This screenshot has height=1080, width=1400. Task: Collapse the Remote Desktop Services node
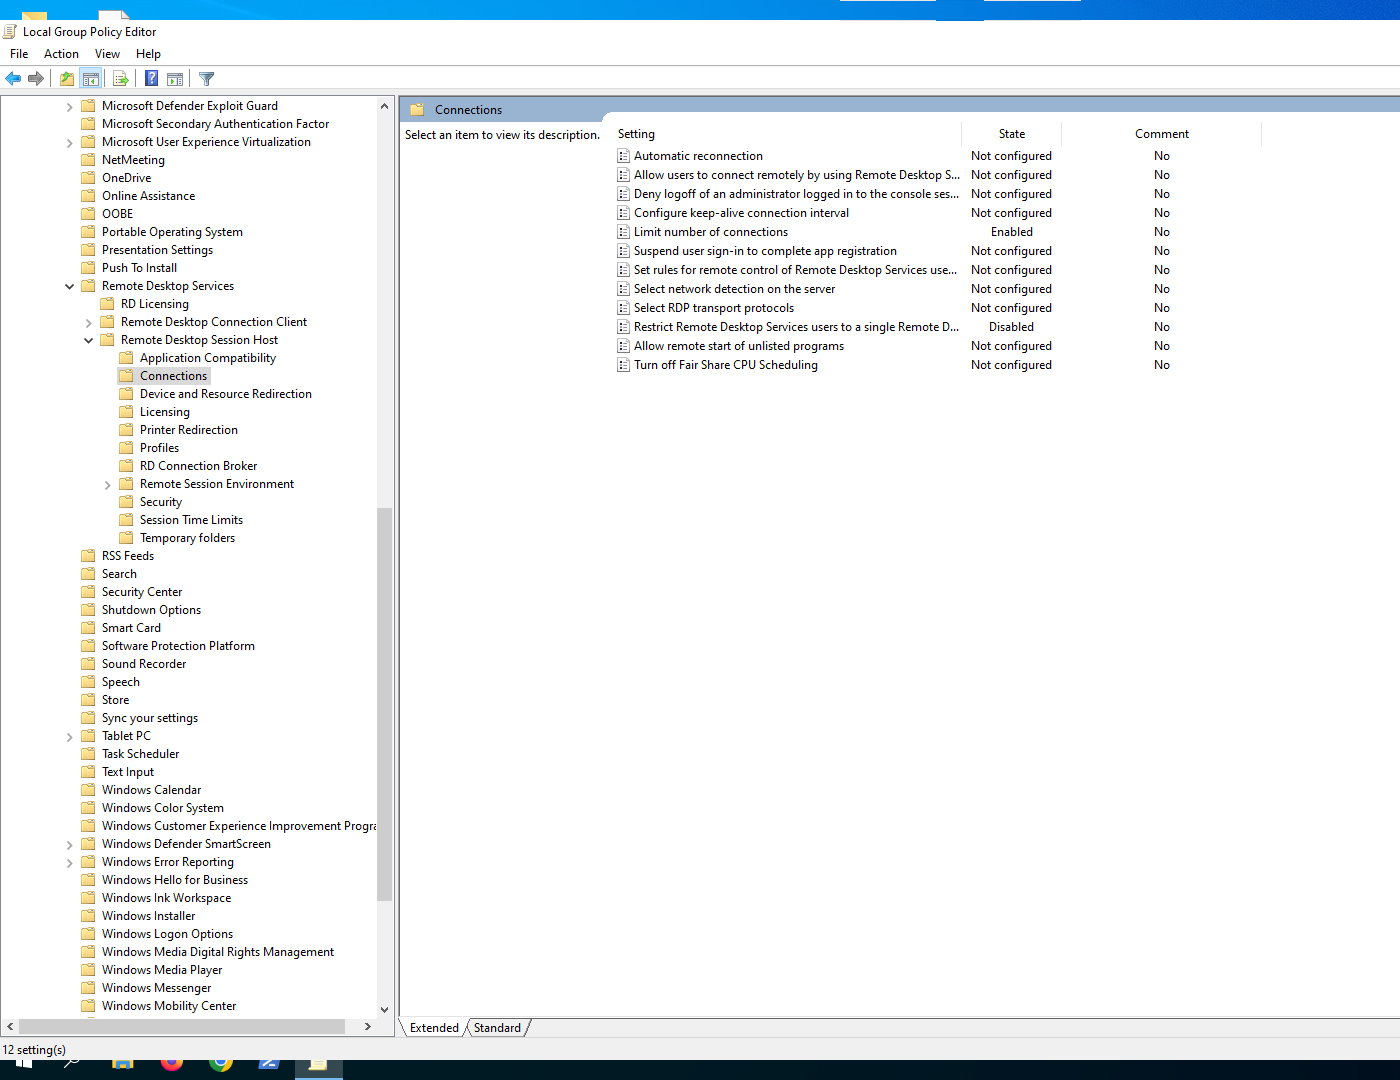coord(69,285)
